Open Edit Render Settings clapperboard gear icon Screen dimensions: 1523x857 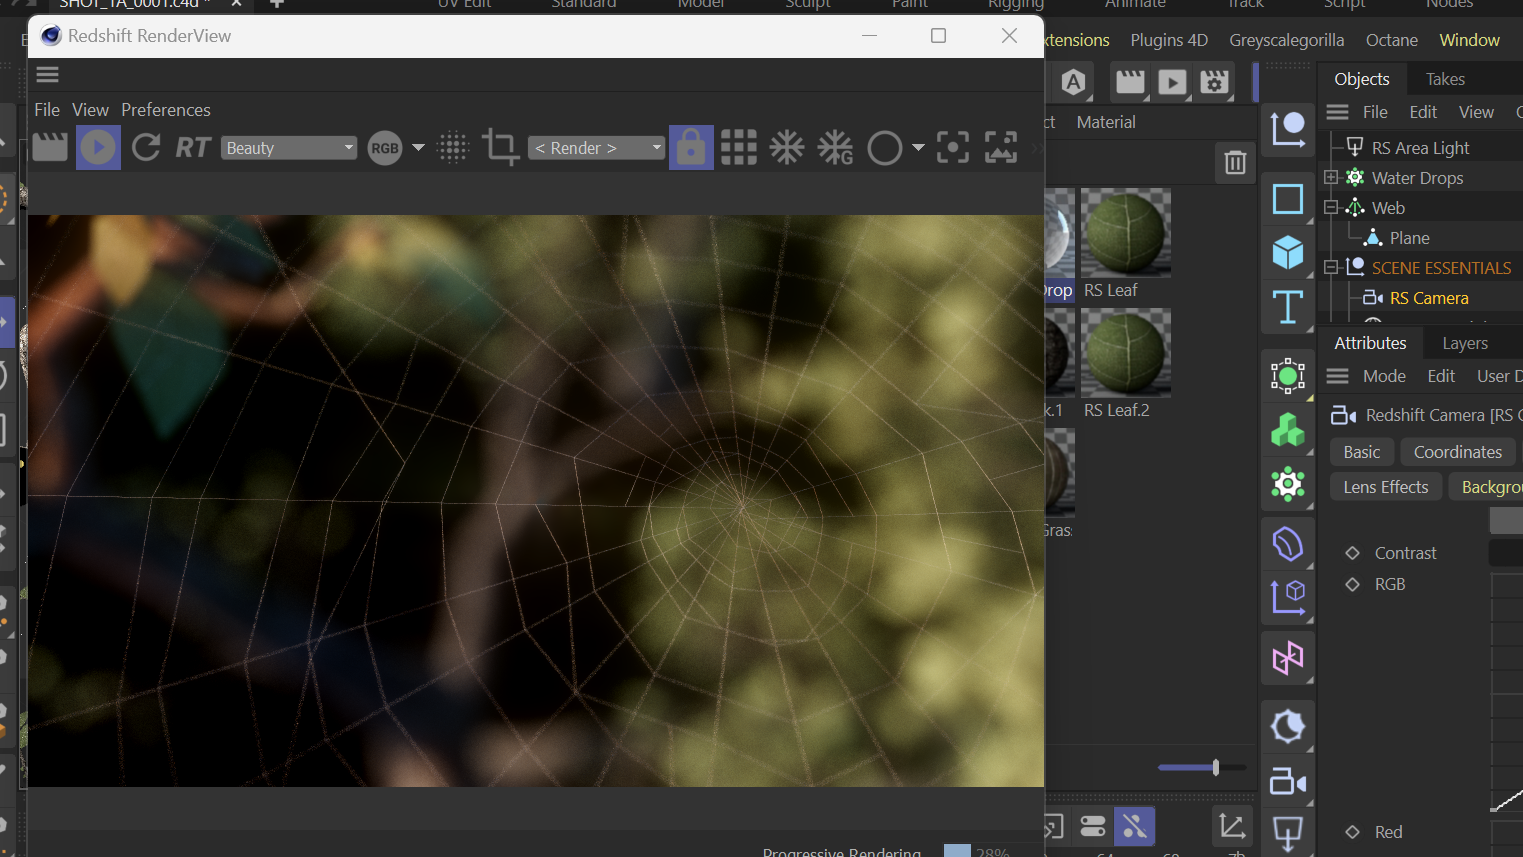(1215, 82)
